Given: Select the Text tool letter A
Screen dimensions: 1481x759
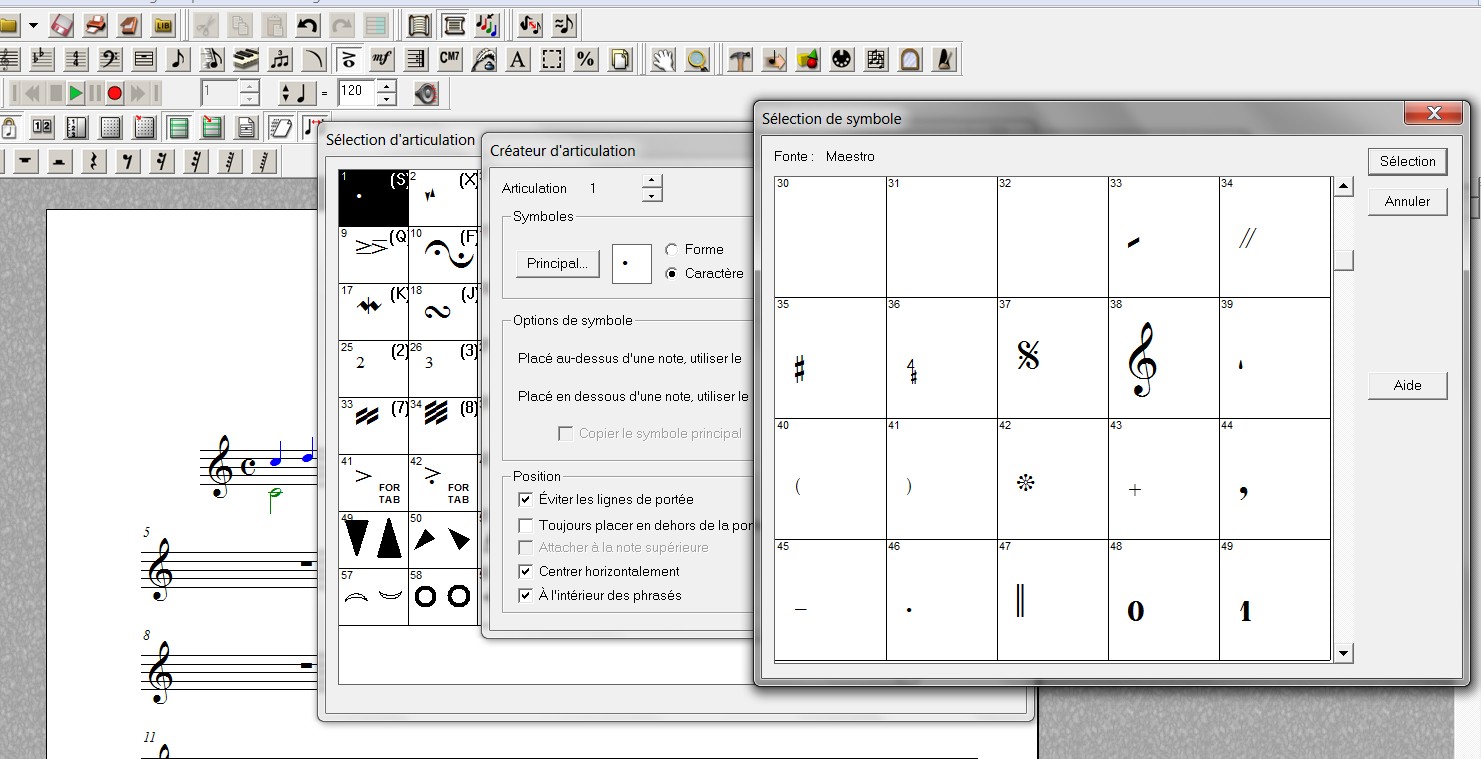Looking at the screenshot, I should [517, 60].
